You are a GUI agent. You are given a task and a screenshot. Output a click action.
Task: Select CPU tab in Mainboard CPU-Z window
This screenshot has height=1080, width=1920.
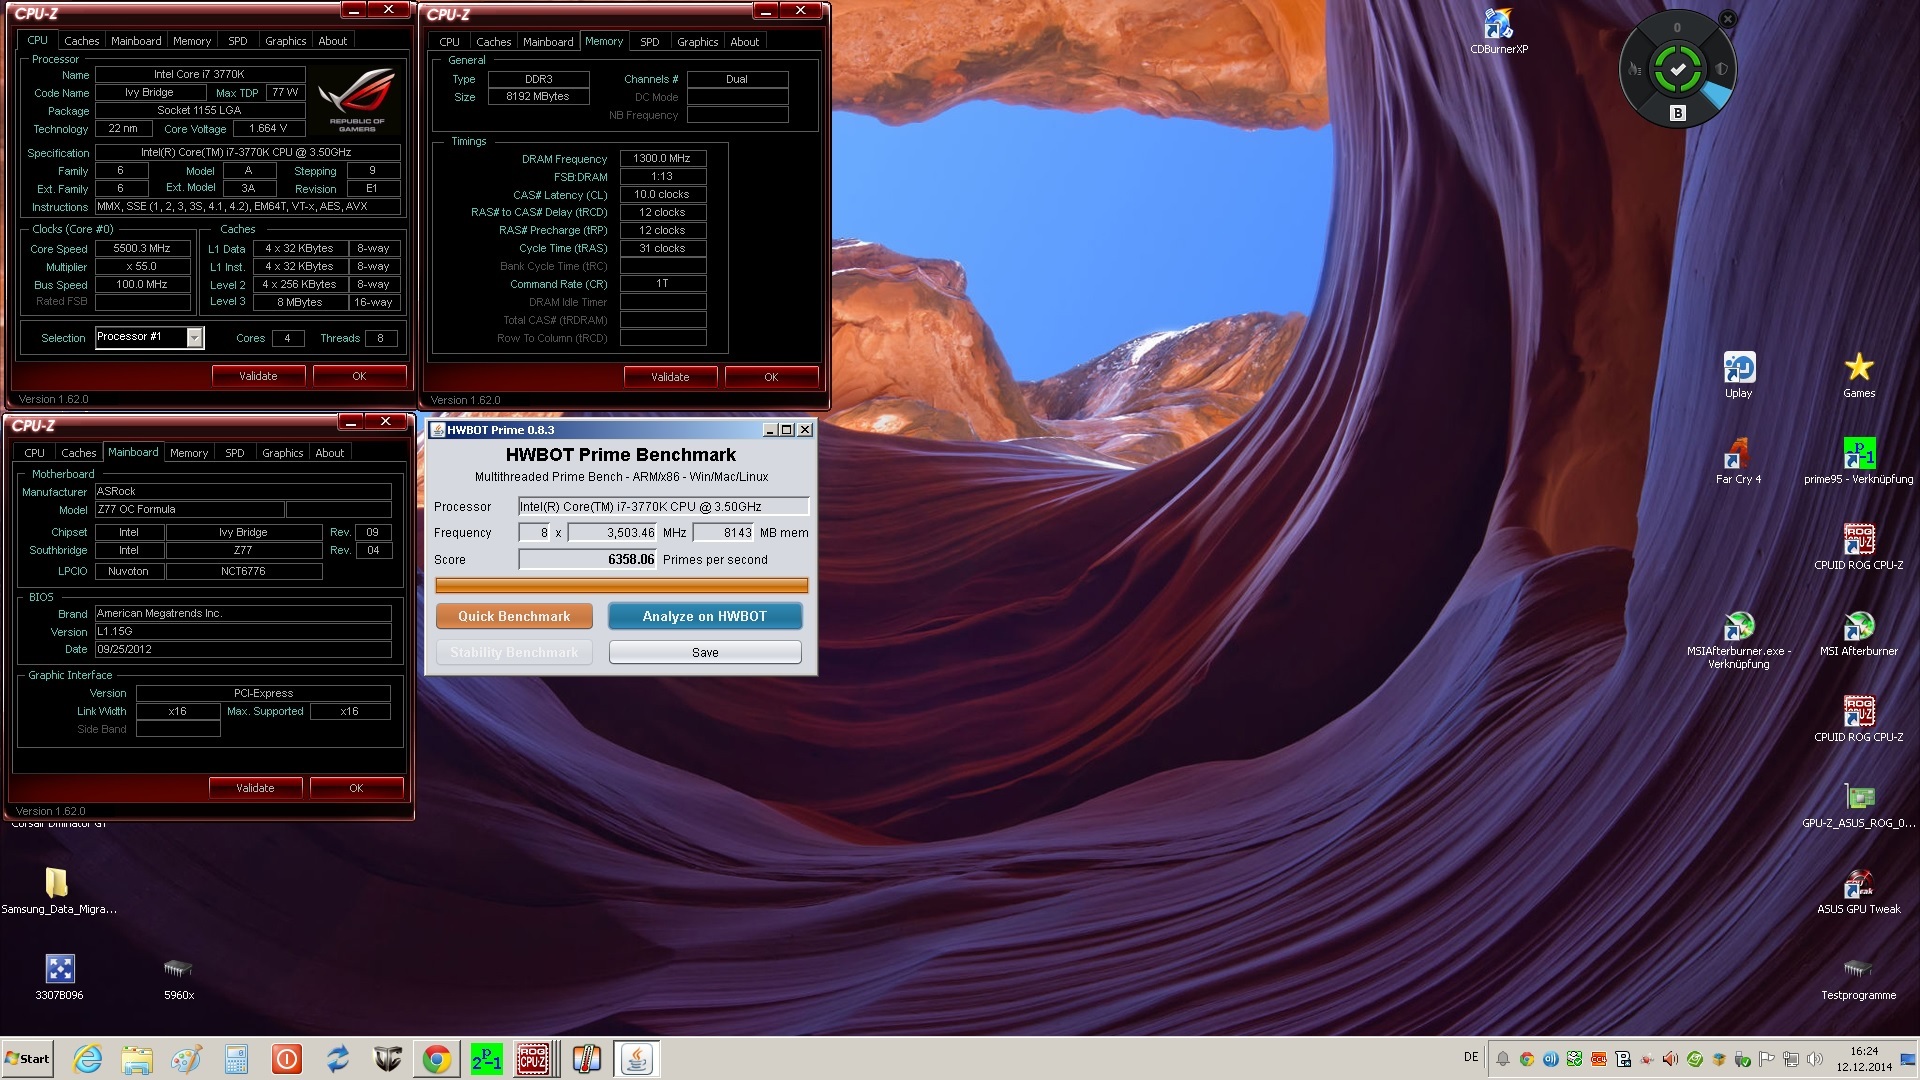[x=34, y=453]
